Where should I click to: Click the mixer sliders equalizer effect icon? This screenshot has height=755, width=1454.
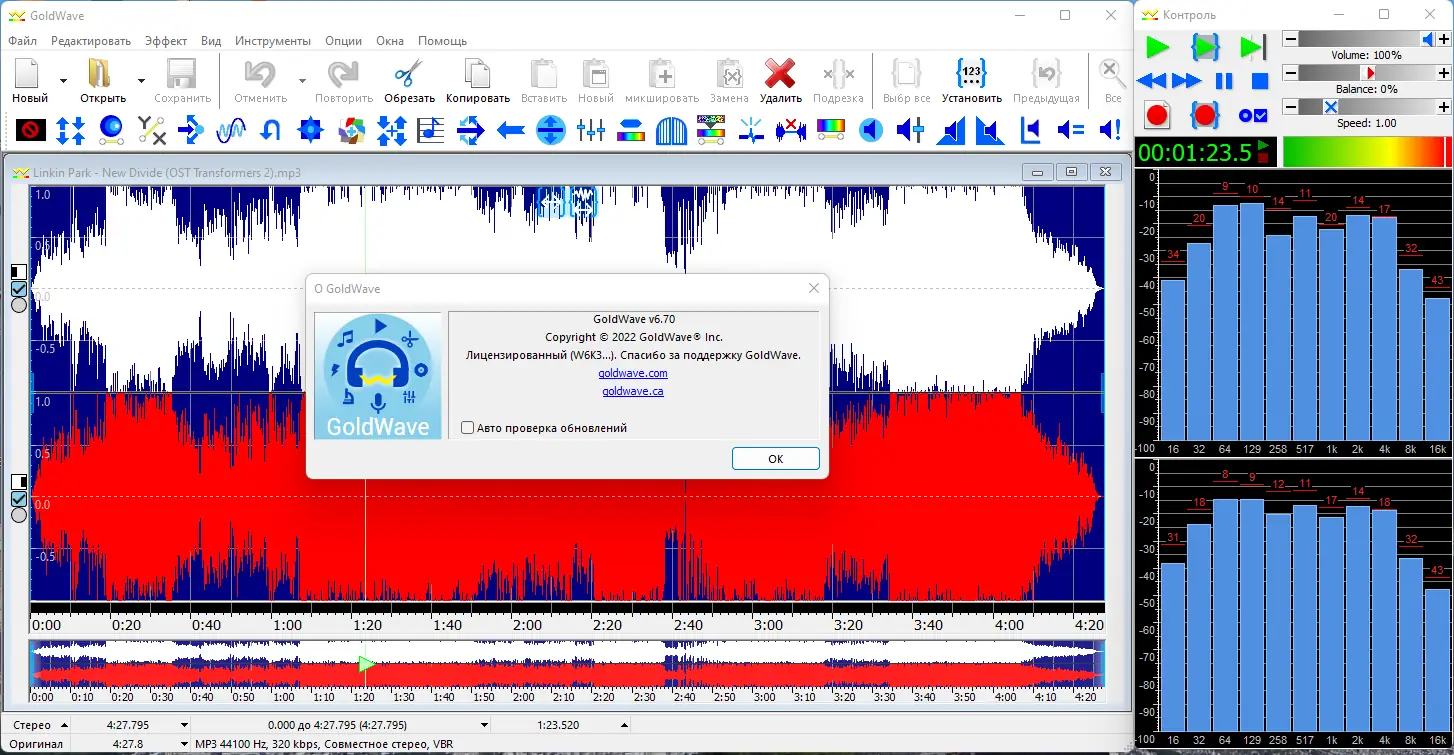[x=591, y=129]
